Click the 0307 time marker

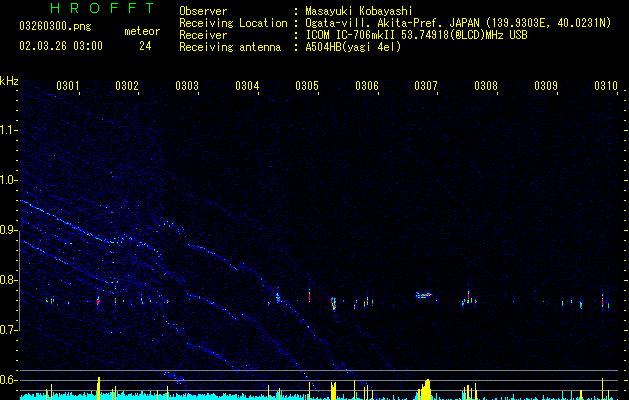click(426, 86)
